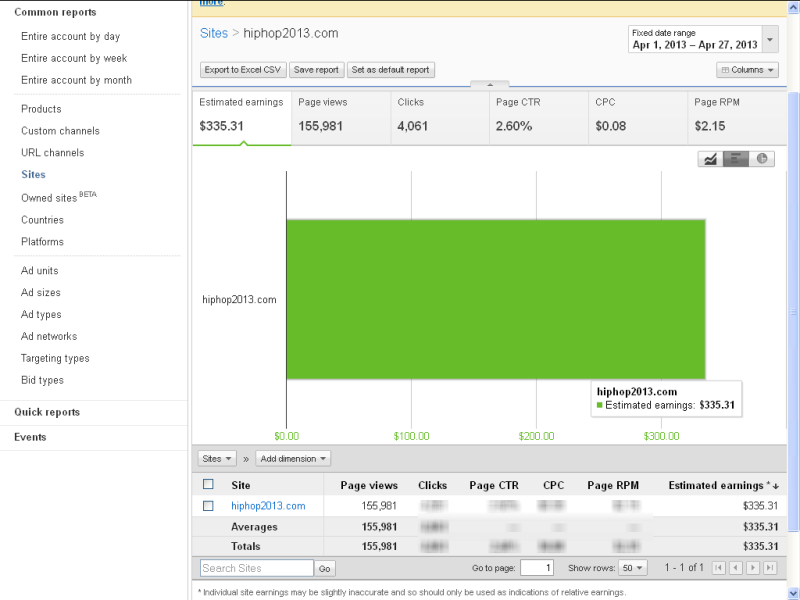Select the Page CTR metric tab
The height and width of the screenshot is (600, 800).
539,118
